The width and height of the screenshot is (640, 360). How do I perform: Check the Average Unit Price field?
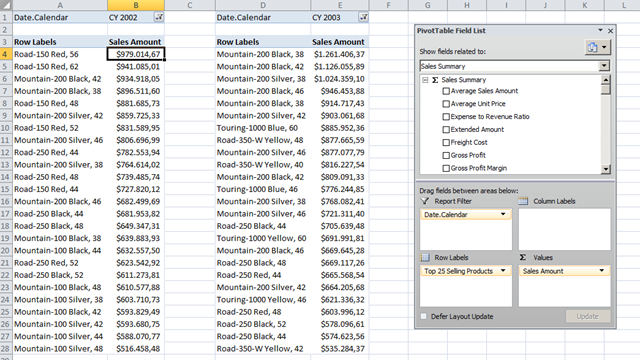pyautogui.click(x=446, y=104)
